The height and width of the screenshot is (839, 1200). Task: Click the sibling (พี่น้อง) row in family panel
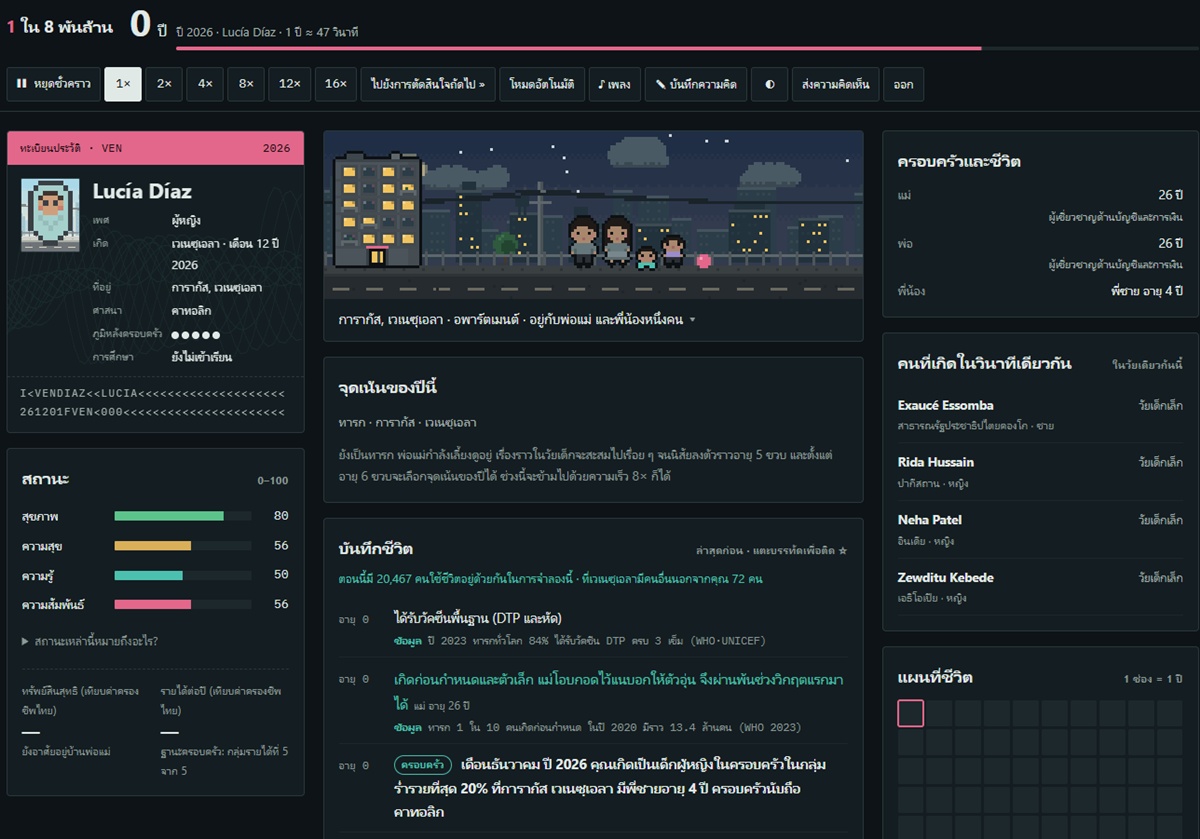coord(1040,291)
